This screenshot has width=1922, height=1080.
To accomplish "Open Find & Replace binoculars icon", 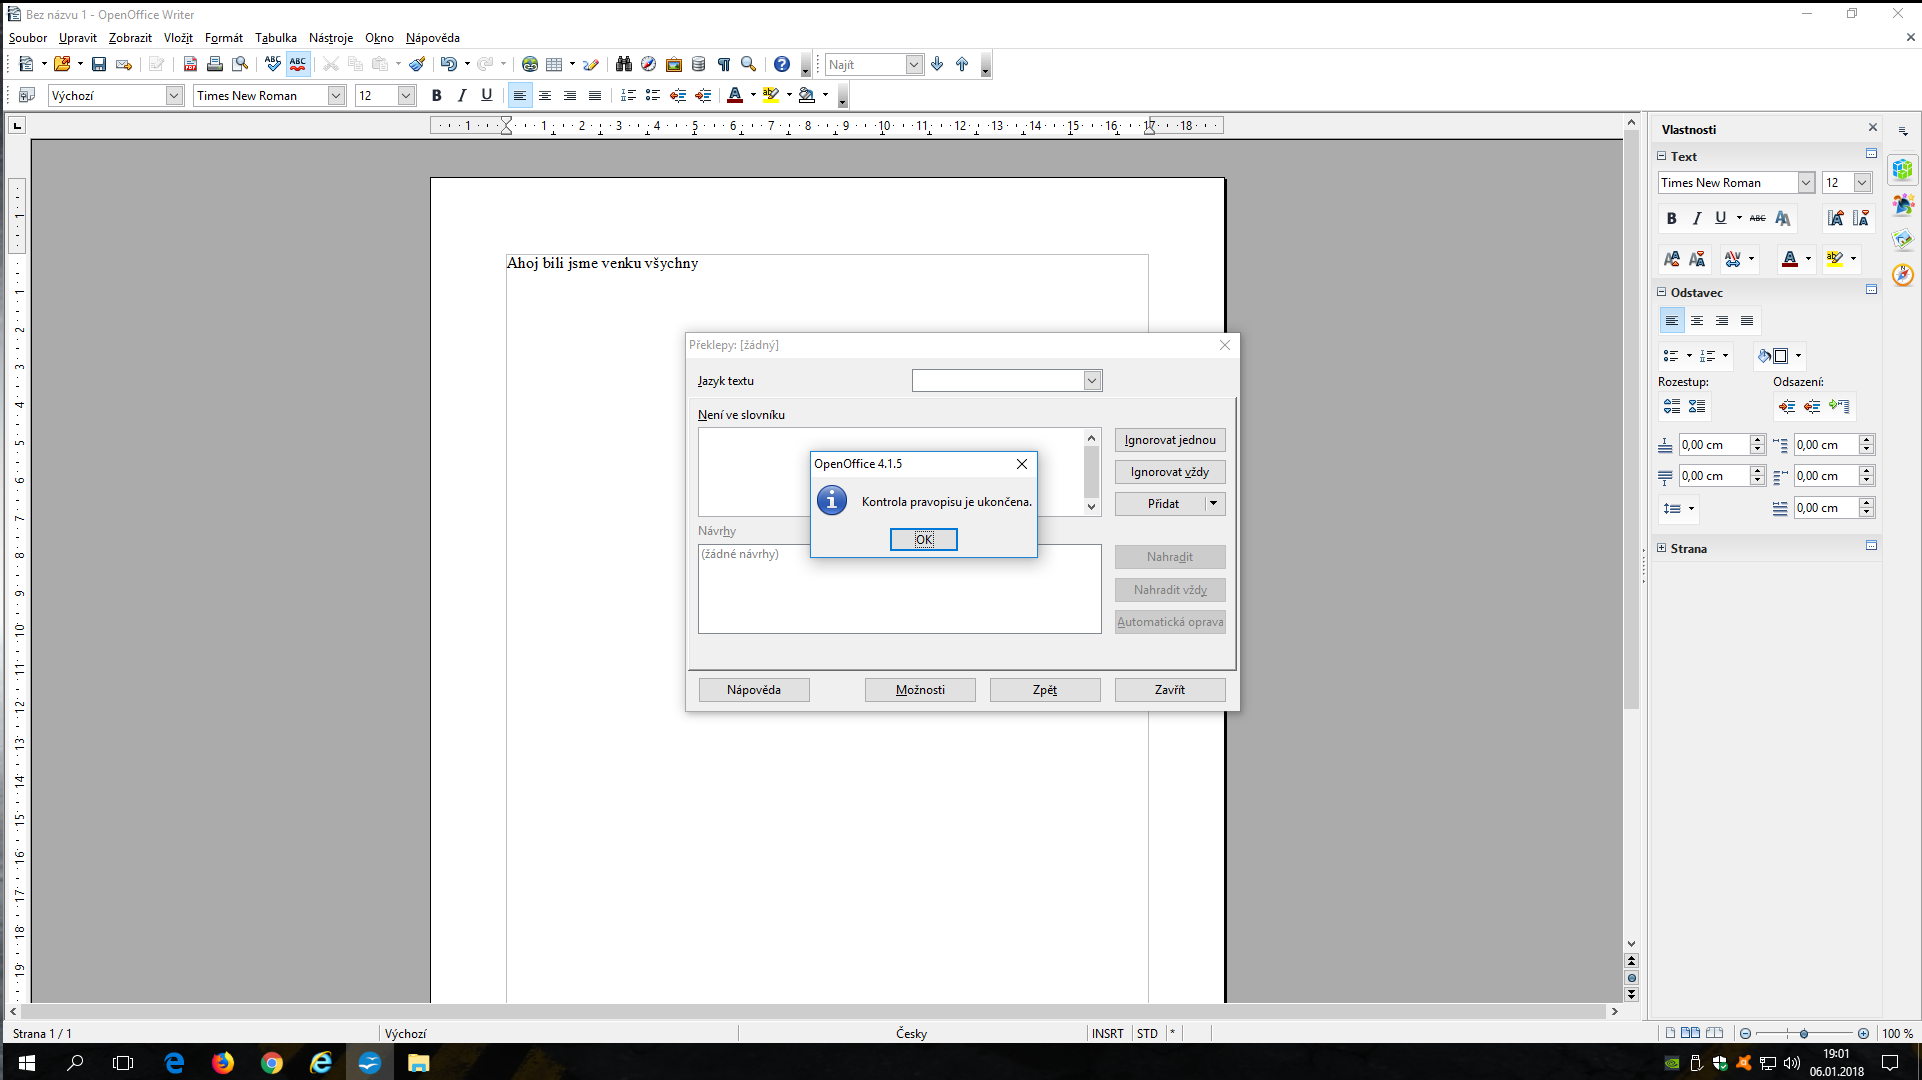I will [x=623, y=64].
